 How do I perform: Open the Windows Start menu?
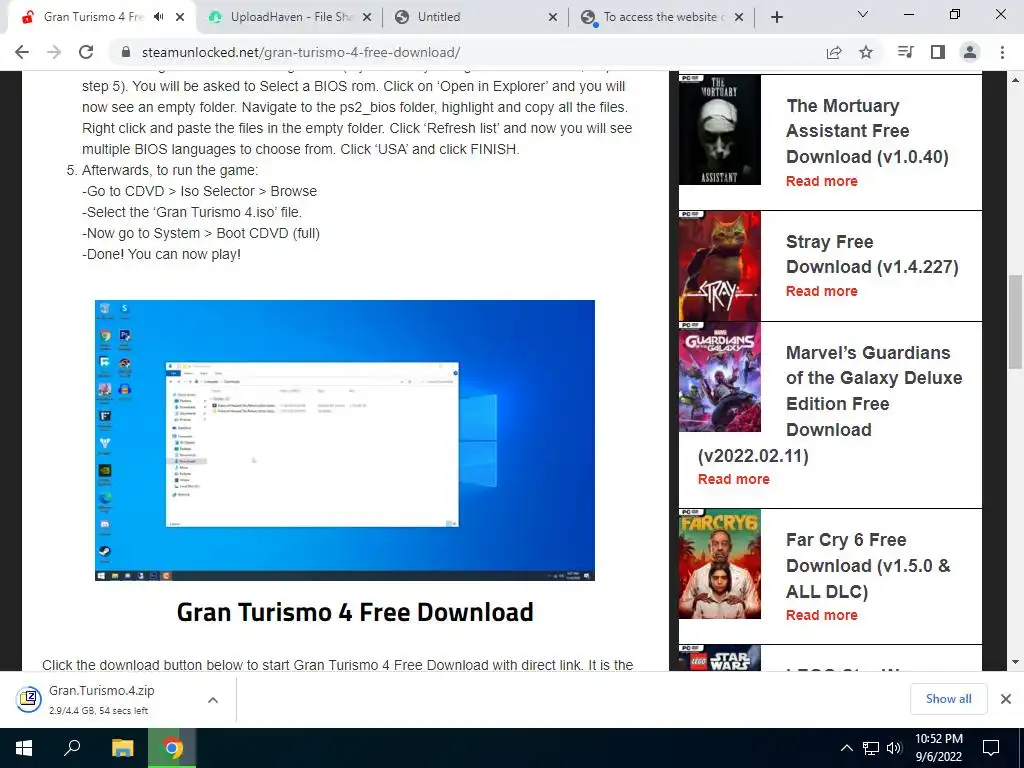[24, 748]
